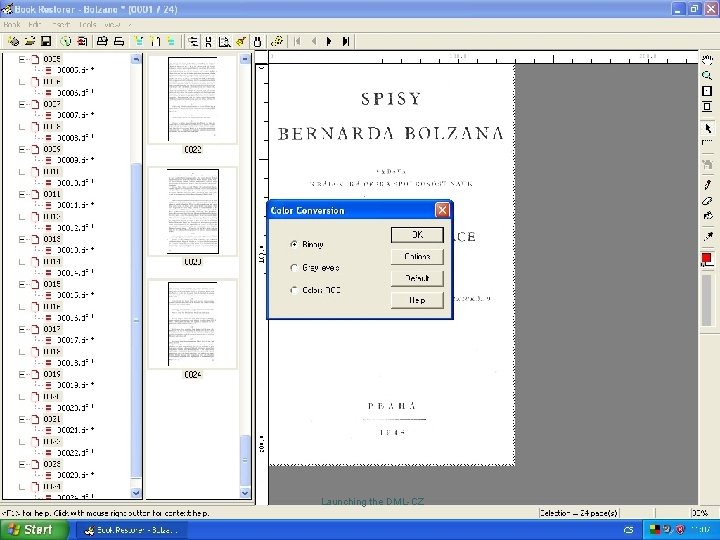Image resolution: width=720 pixels, height=540 pixels.
Task: Select the Colors RGB radio option
Action: [x=294, y=290]
